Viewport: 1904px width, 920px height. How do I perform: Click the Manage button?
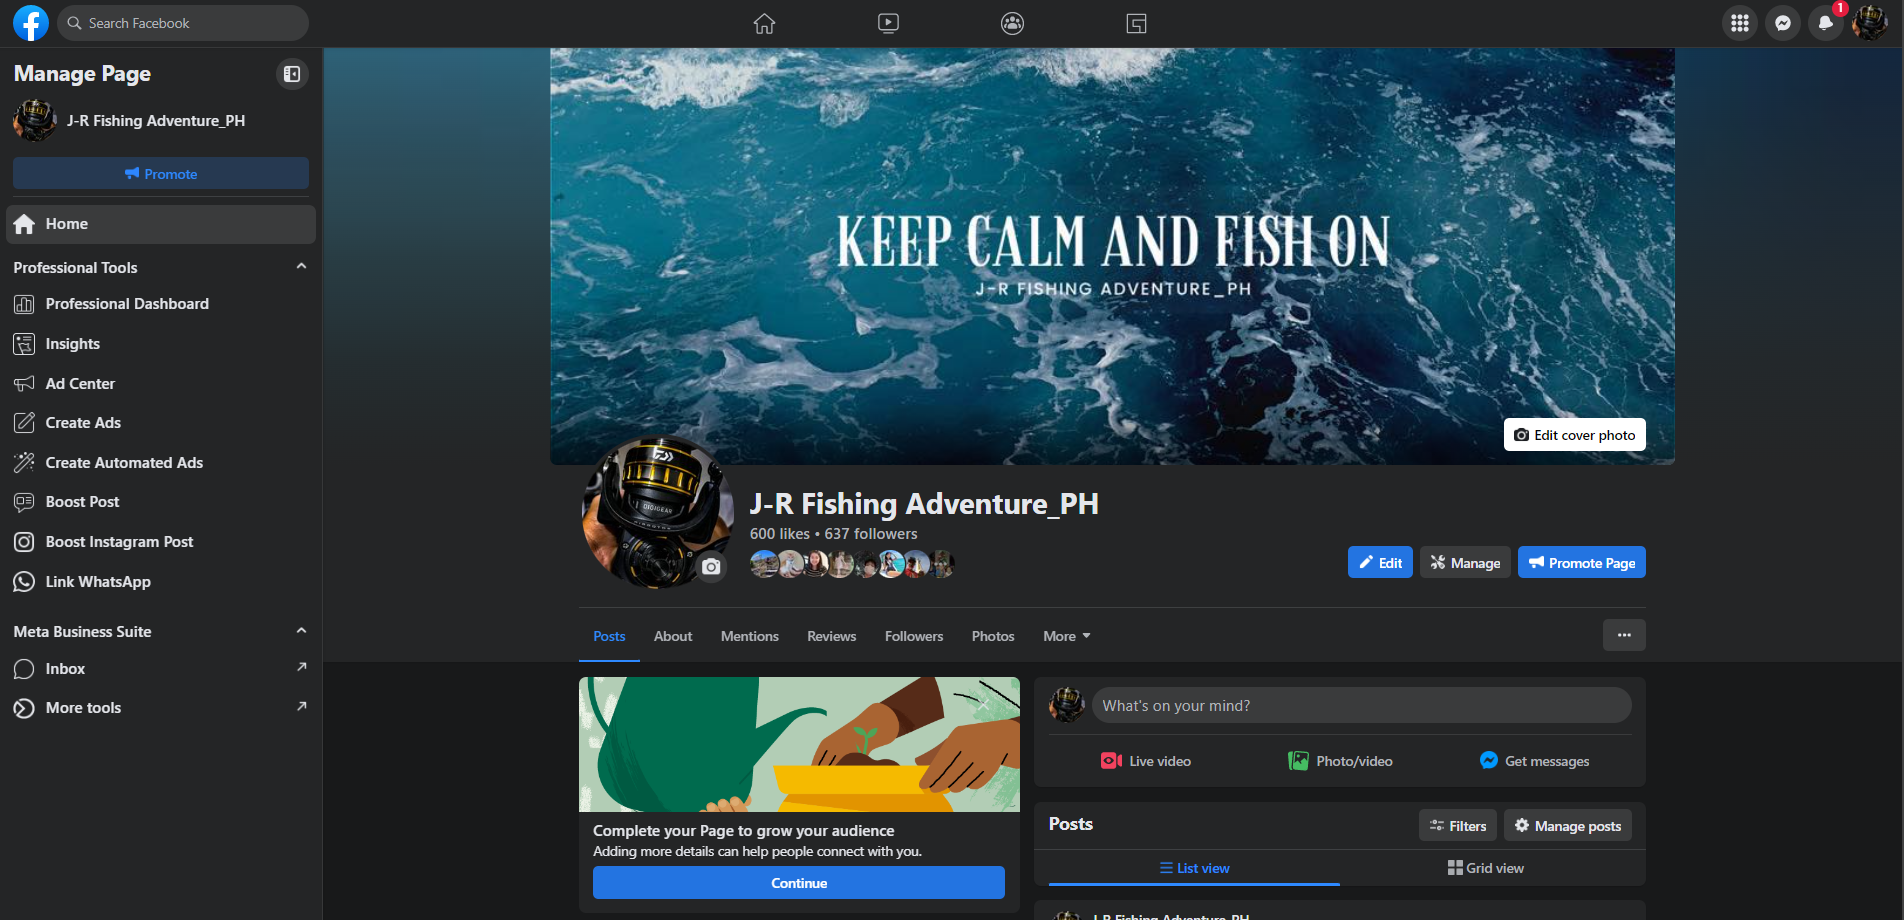click(x=1465, y=562)
